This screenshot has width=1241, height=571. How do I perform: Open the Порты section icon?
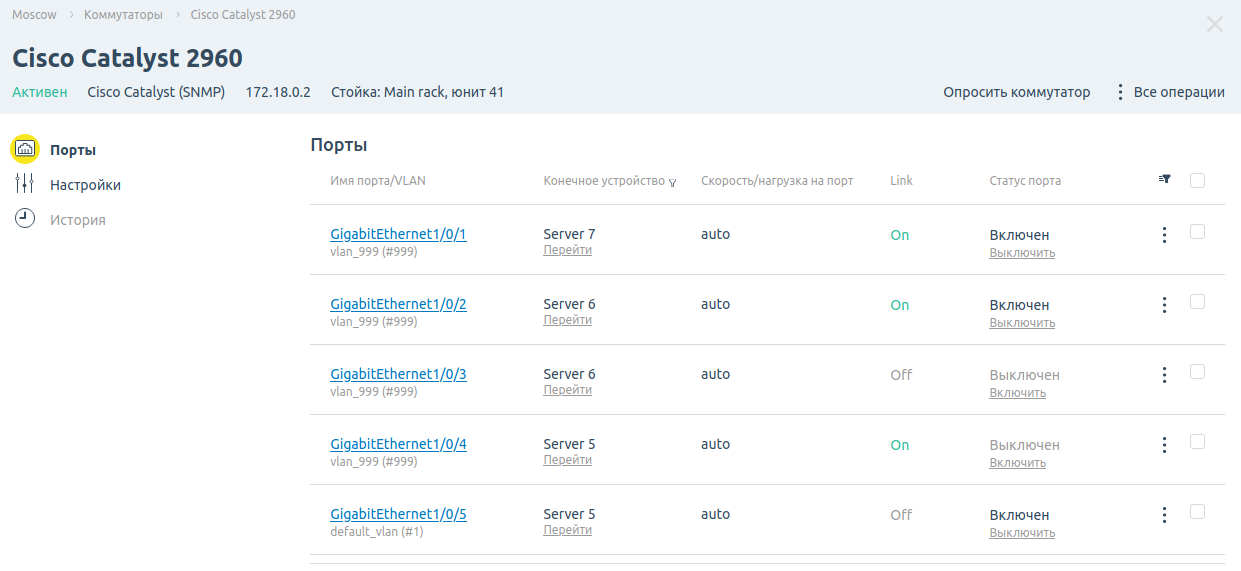tap(25, 149)
